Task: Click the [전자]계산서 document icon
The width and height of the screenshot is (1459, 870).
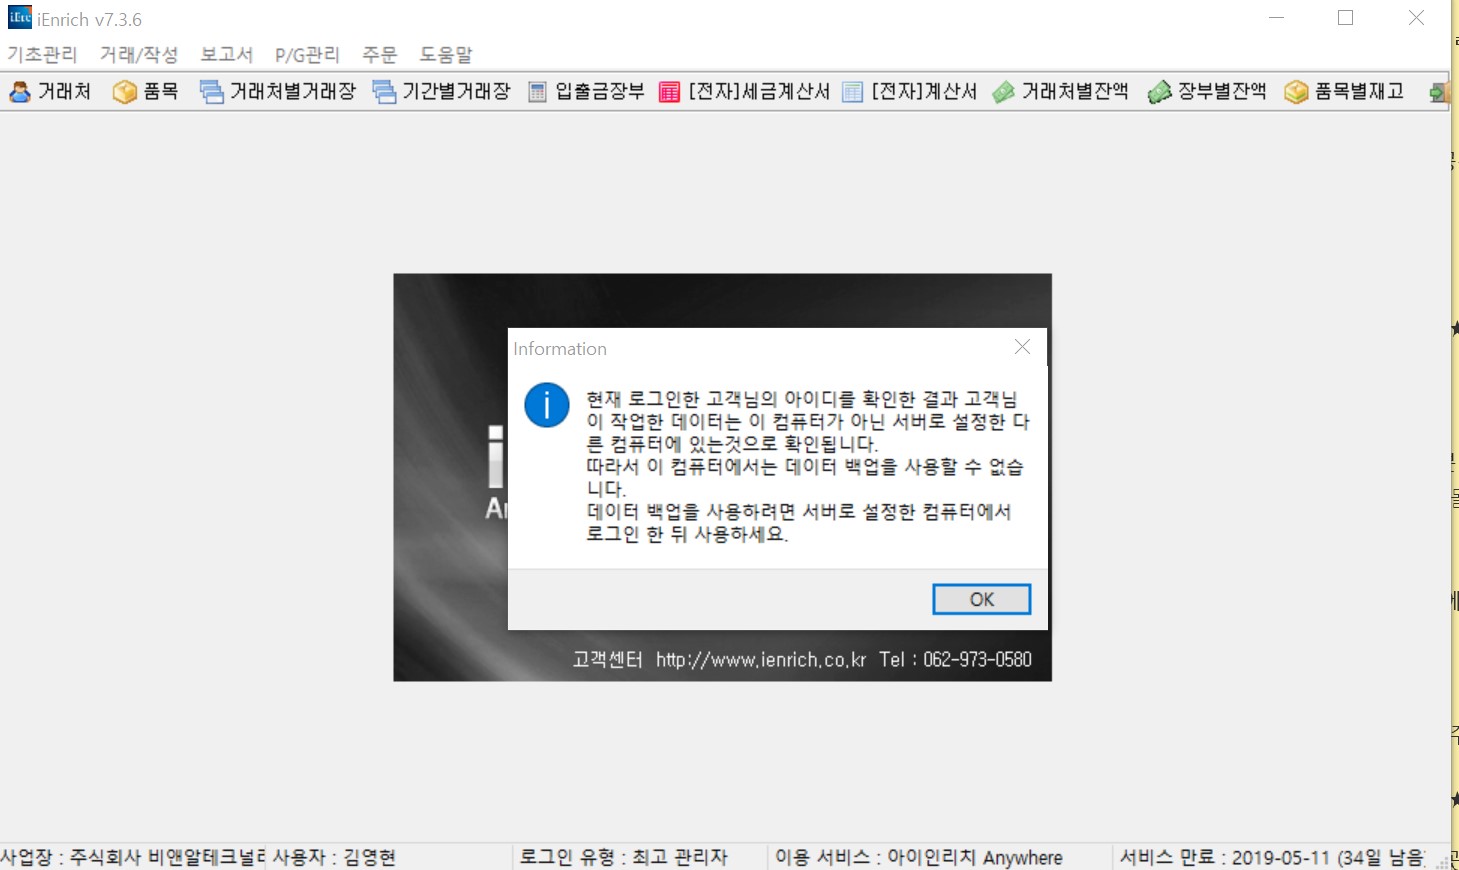Action: pos(852,92)
